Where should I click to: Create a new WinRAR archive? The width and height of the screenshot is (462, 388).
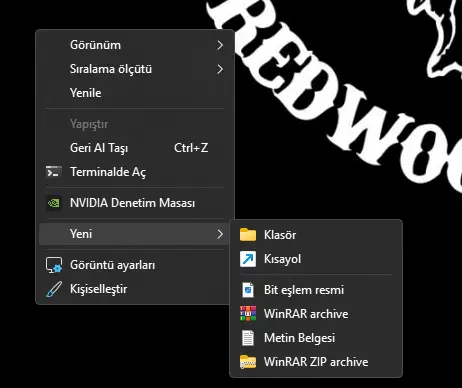click(x=316, y=314)
